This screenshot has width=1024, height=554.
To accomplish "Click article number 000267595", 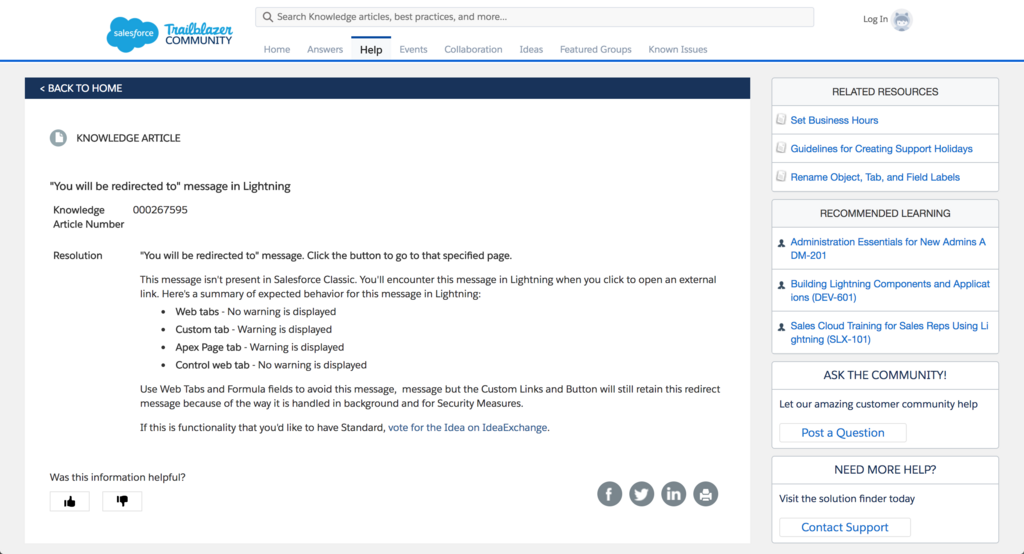I will (x=160, y=210).
